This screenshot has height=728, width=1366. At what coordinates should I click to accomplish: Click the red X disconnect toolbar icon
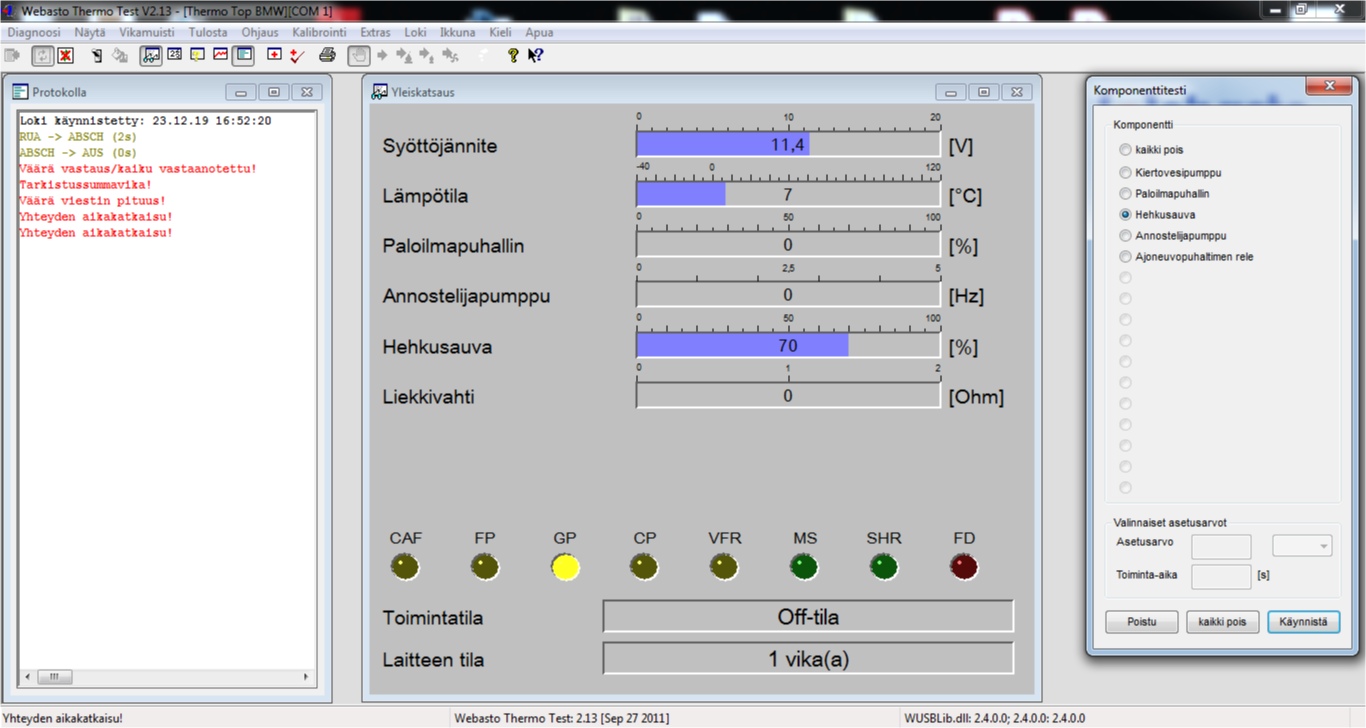[65, 56]
